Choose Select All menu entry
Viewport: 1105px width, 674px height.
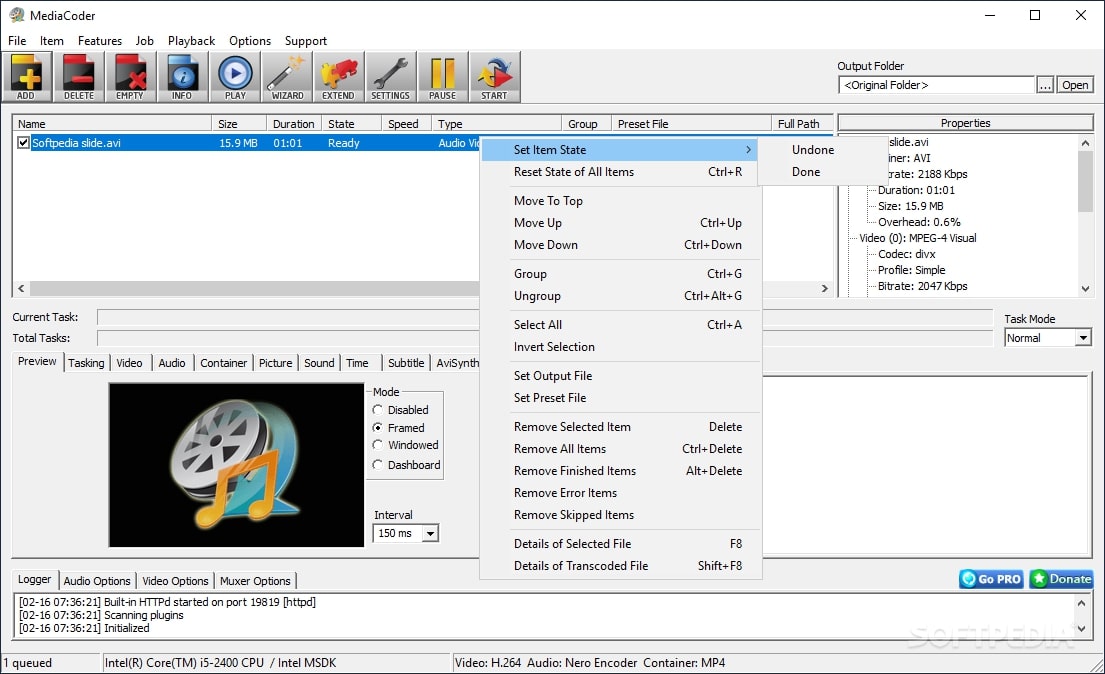click(x=620, y=324)
